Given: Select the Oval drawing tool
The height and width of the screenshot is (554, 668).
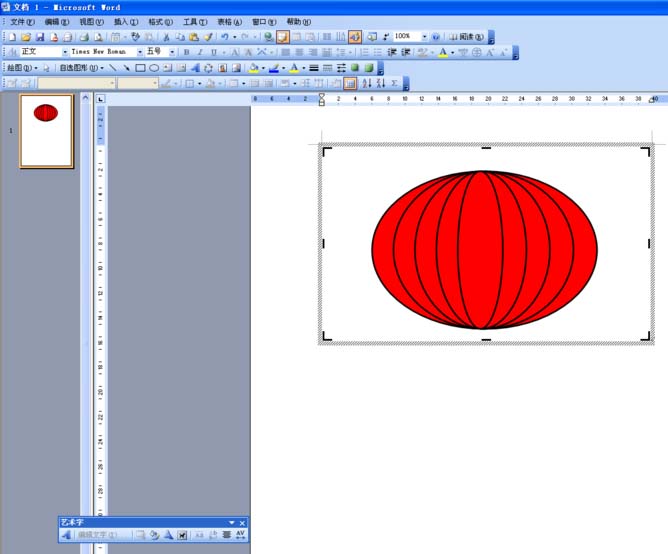Looking at the screenshot, I should click(x=154, y=68).
